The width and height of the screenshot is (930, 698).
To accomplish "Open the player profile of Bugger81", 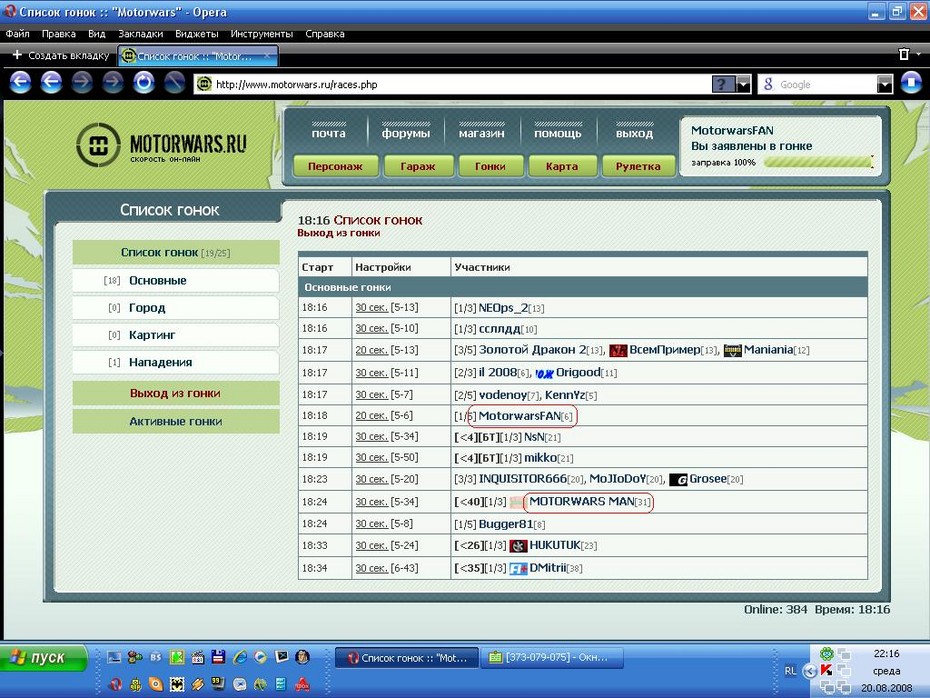I will coord(506,524).
